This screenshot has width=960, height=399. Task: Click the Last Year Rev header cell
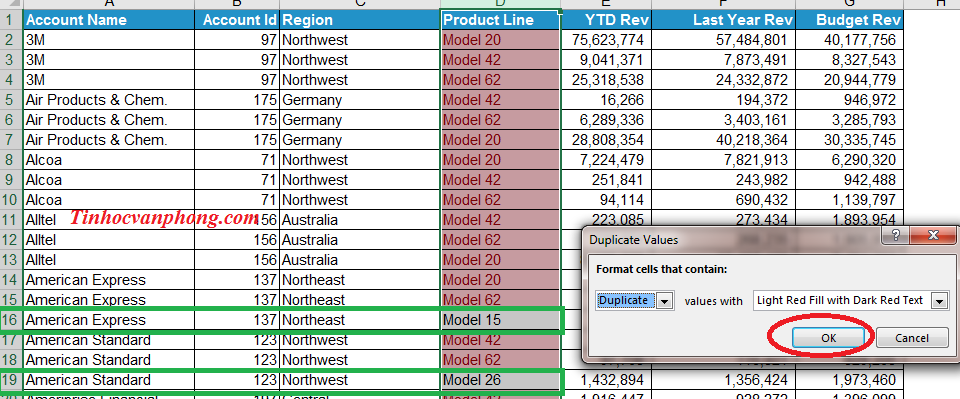point(723,20)
